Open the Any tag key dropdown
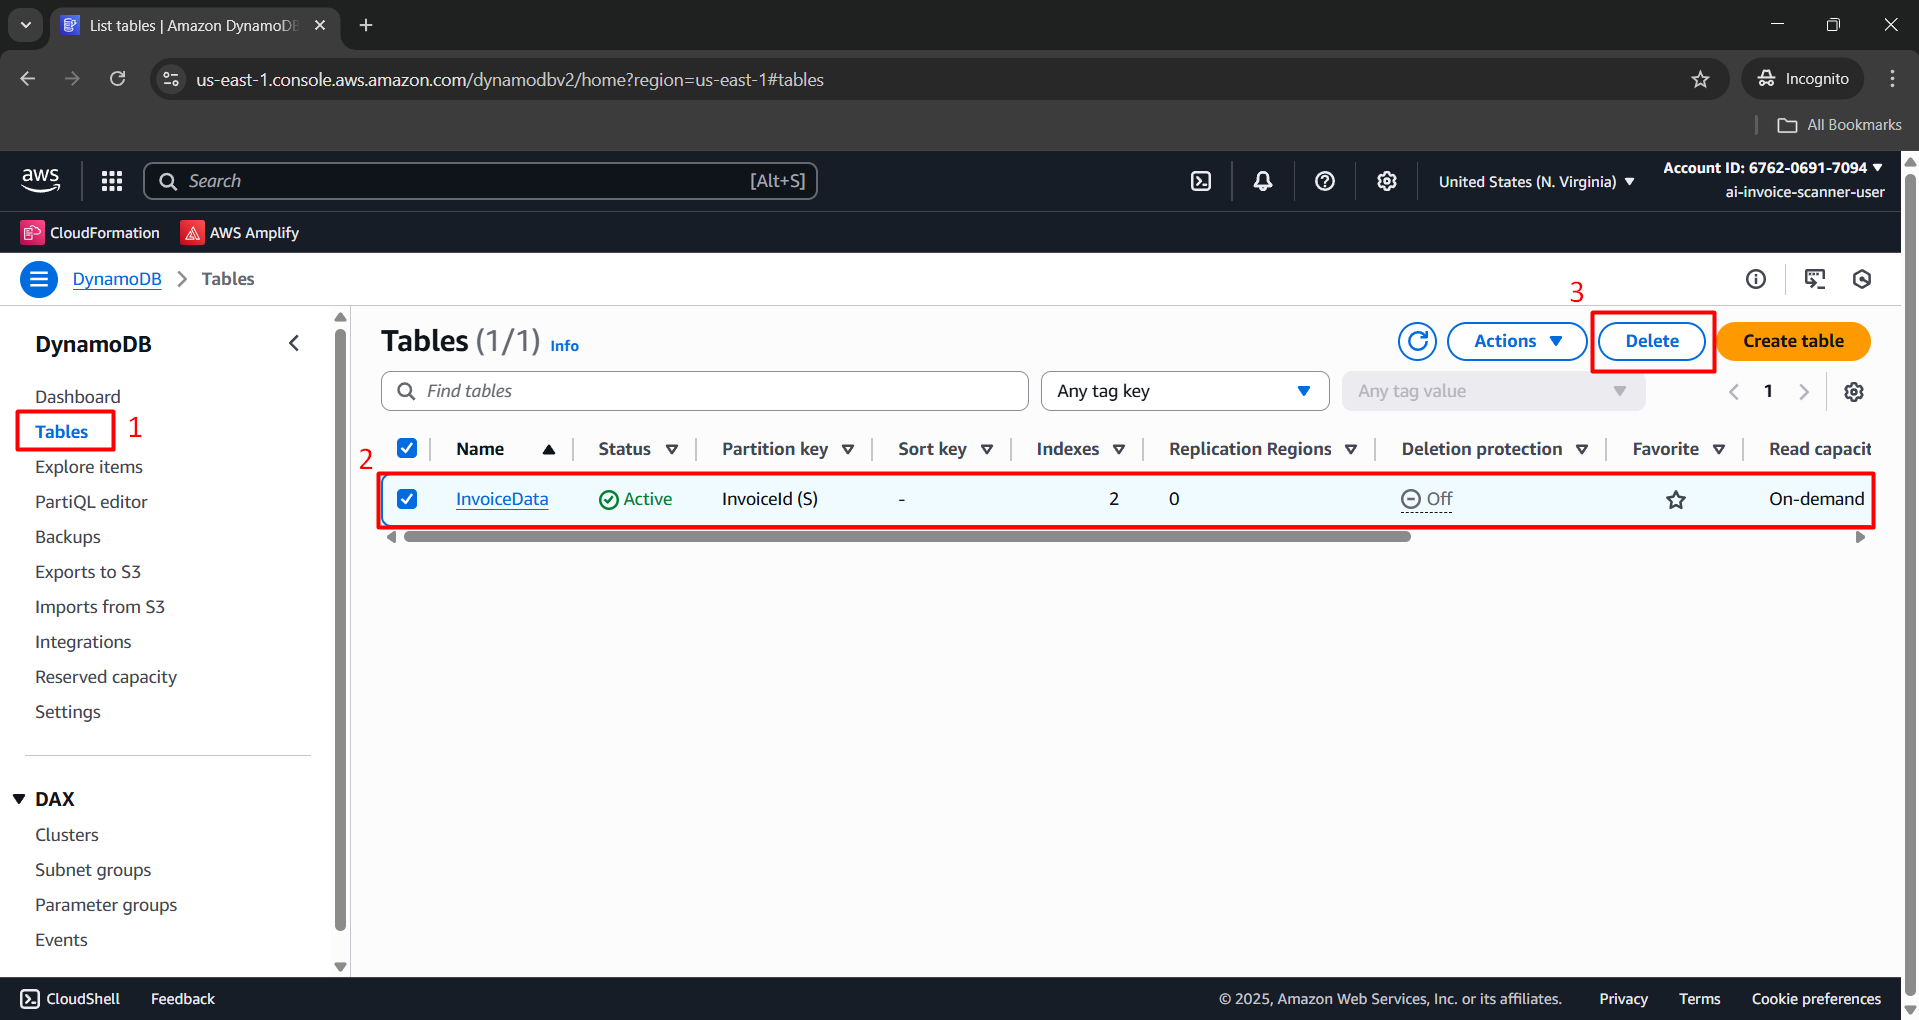 pos(1184,391)
